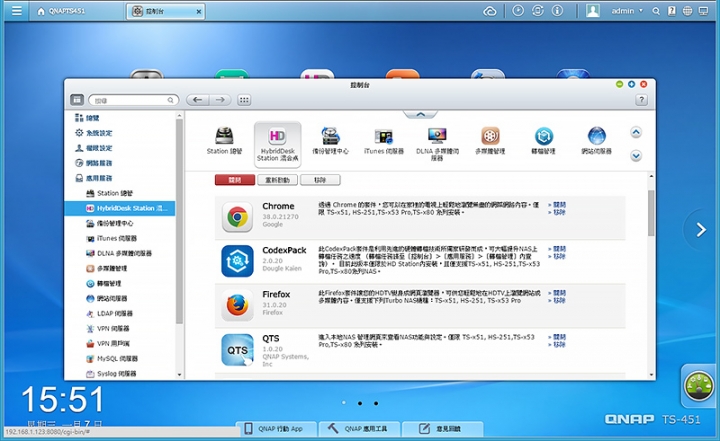Screen dimensions: 720x441
Task: Click 關閉 link in Chrome row
Action: tap(559, 204)
